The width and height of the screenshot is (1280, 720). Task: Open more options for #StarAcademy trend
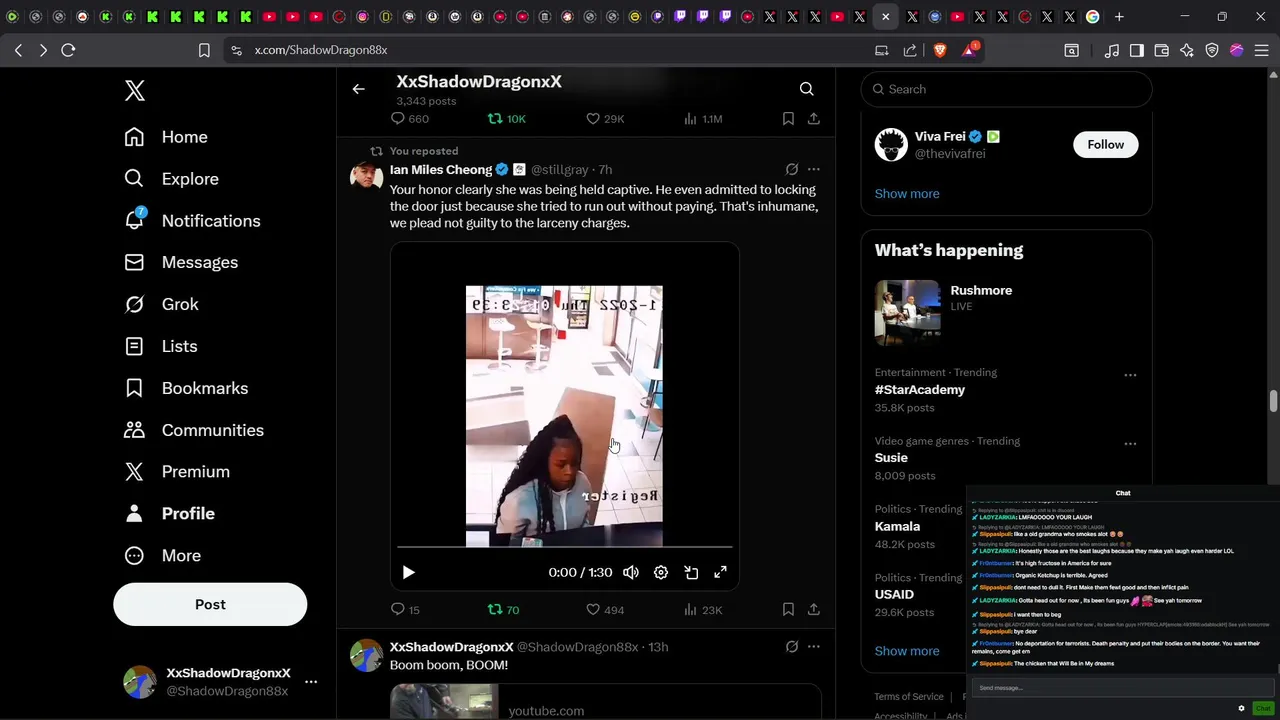click(x=1130, y=375)
